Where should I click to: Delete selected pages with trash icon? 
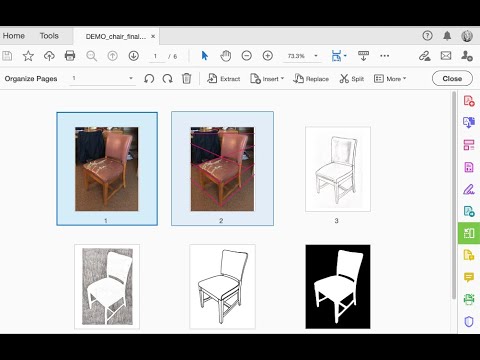click(186, 79)
